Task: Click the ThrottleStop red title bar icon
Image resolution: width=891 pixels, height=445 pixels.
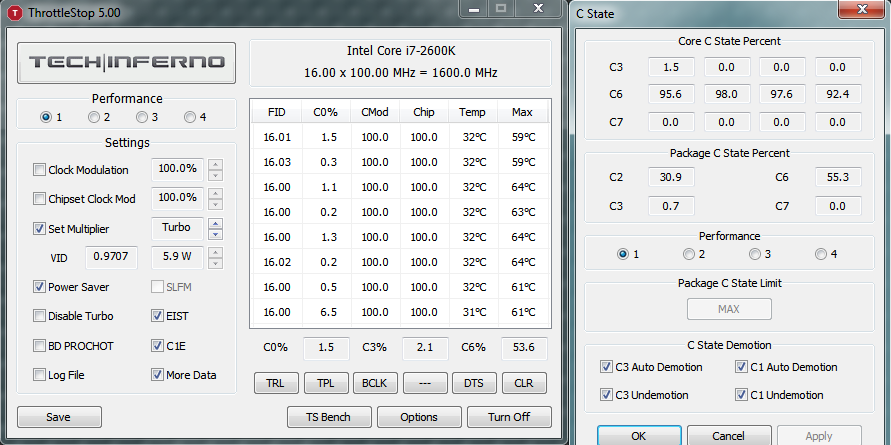Action: [x=15, y=13]
